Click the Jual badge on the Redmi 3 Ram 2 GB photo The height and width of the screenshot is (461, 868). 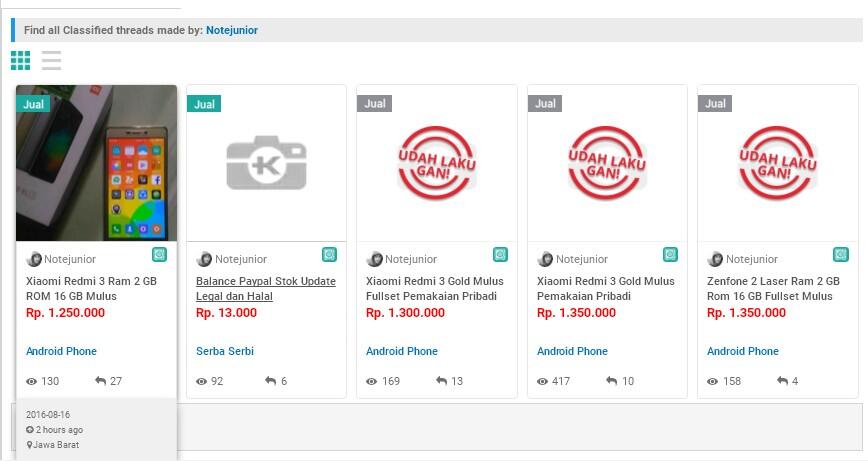pos(33,104)
